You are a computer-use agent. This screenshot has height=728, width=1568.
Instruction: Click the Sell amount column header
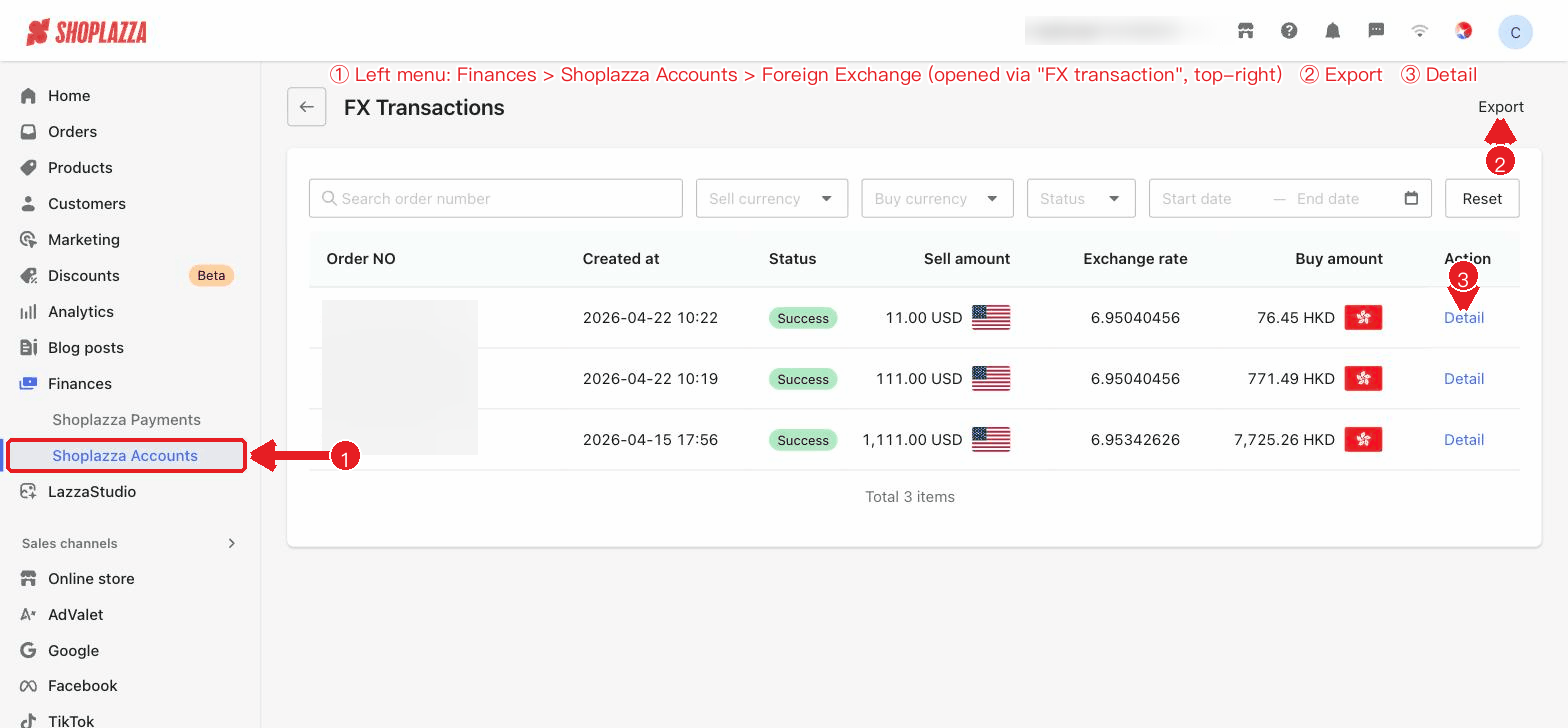pos(967,259)
